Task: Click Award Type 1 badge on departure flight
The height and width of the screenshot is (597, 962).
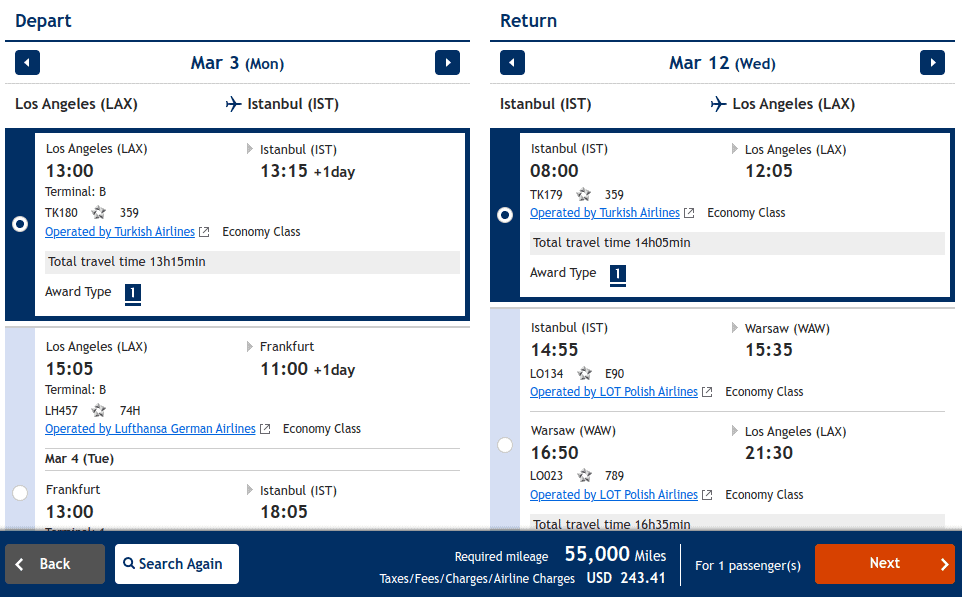Action: point(133,293)
